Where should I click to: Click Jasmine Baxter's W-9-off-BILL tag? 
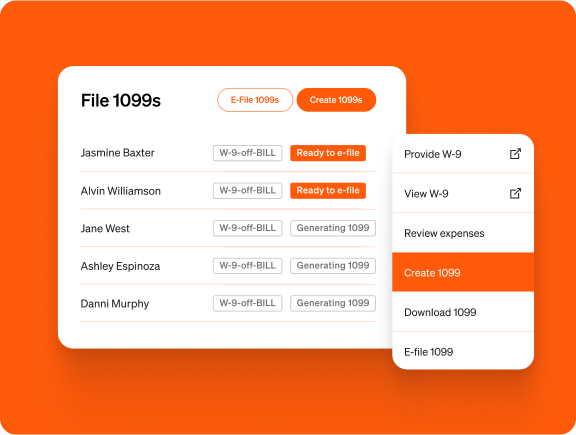pyautogui.click(x=248, y=153)
